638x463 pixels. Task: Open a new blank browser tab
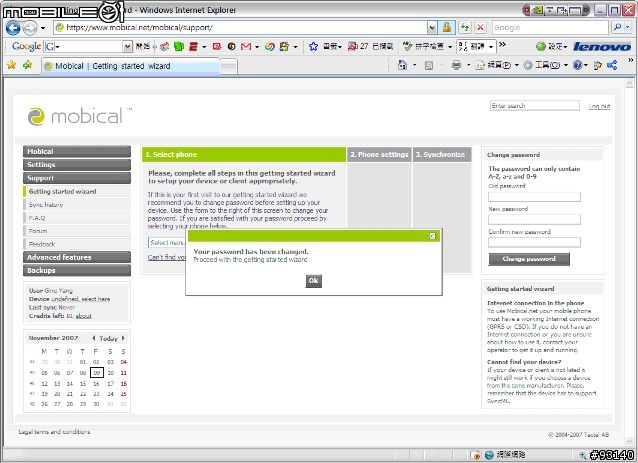click(x=229, y=67)
